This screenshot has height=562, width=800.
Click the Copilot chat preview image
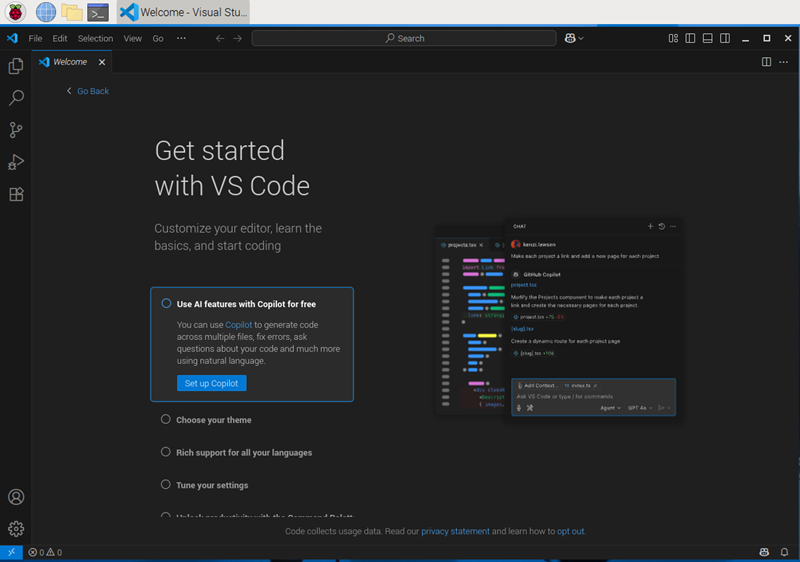coord(559,318)
